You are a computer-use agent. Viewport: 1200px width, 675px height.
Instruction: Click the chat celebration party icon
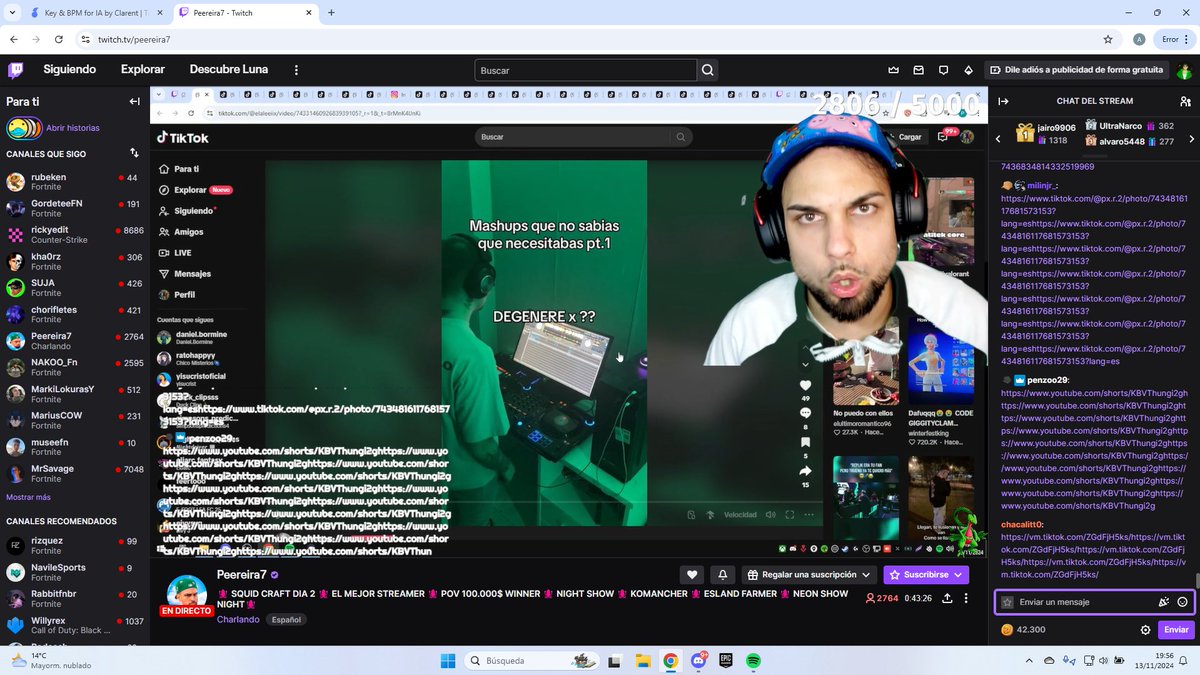tap(1163, 602)
